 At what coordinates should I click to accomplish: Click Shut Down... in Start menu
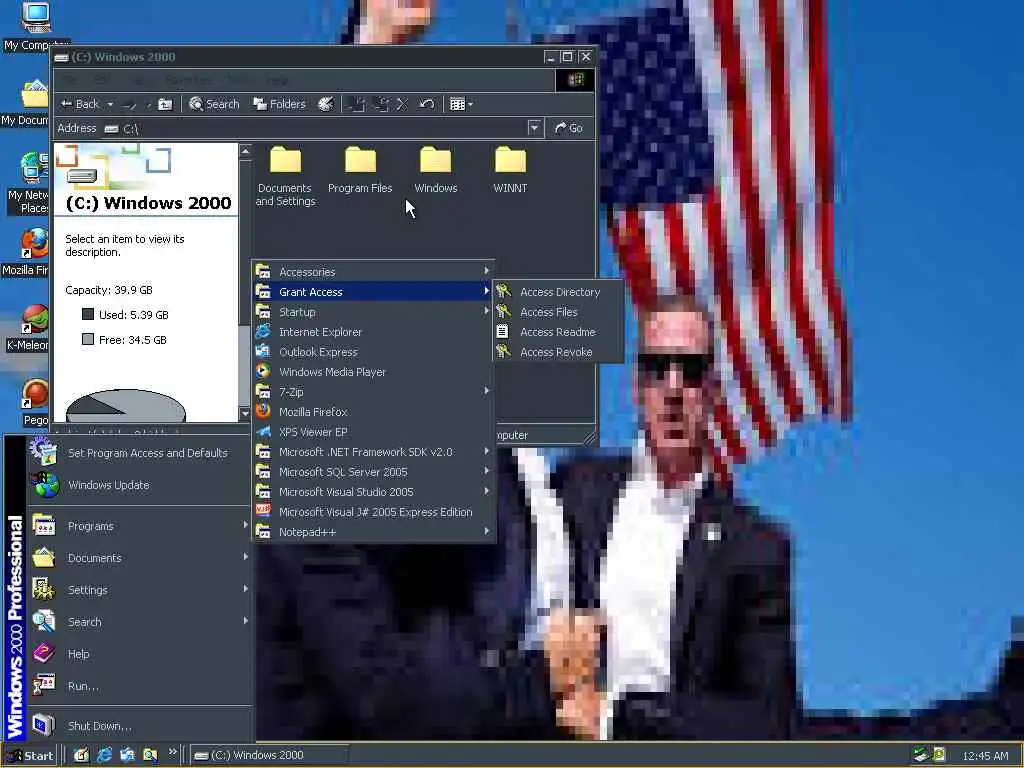coord(138,726)
